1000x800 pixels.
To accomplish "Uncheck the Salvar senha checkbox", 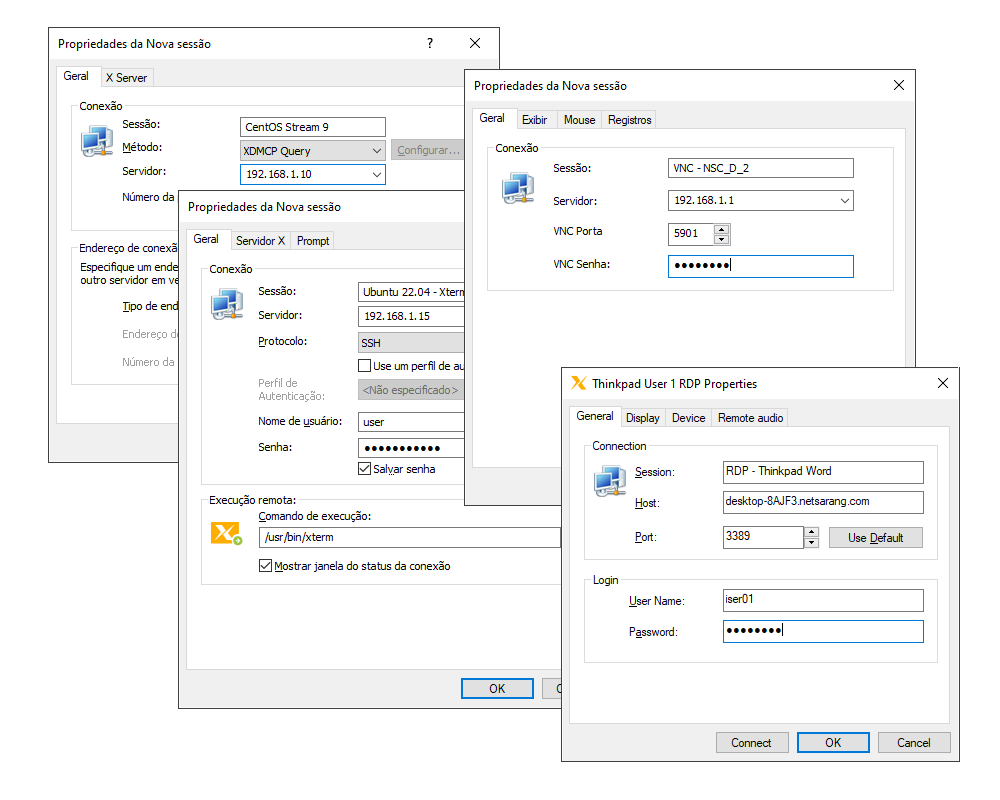I will (365, 469).
